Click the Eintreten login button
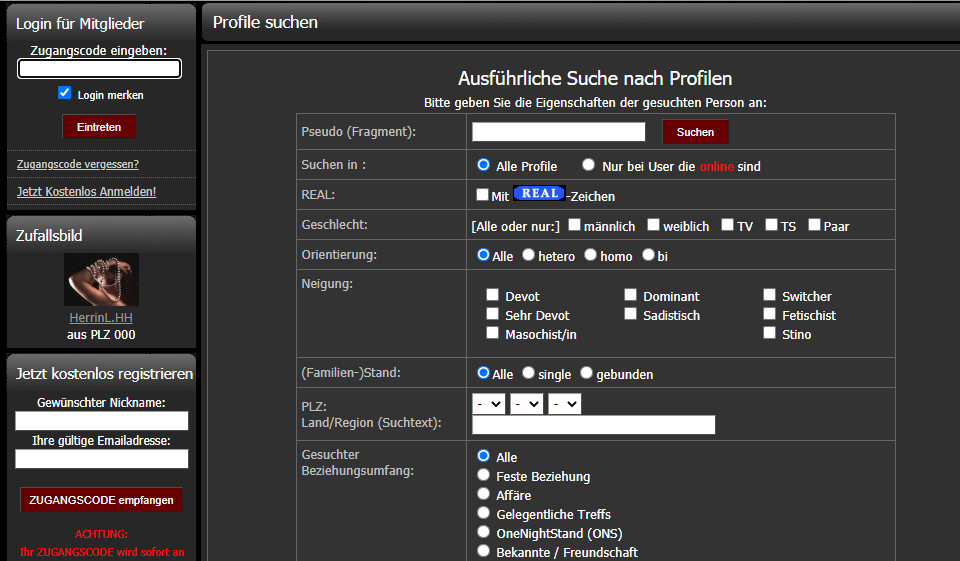The width and height of the screenshot is (960, 561). click(99, 127)
